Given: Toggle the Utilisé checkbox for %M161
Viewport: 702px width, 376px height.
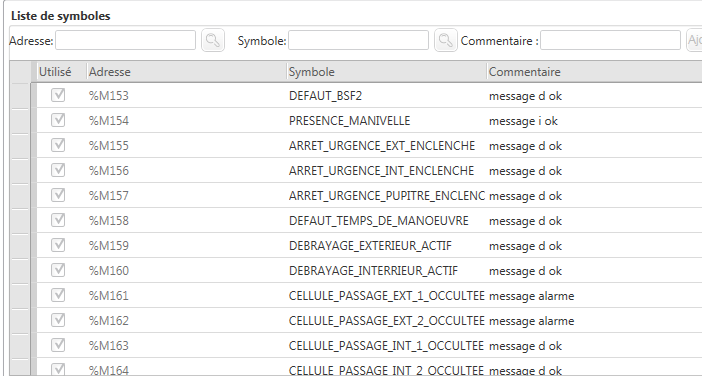Looking at the screenshot, I should tap(58, 295).
